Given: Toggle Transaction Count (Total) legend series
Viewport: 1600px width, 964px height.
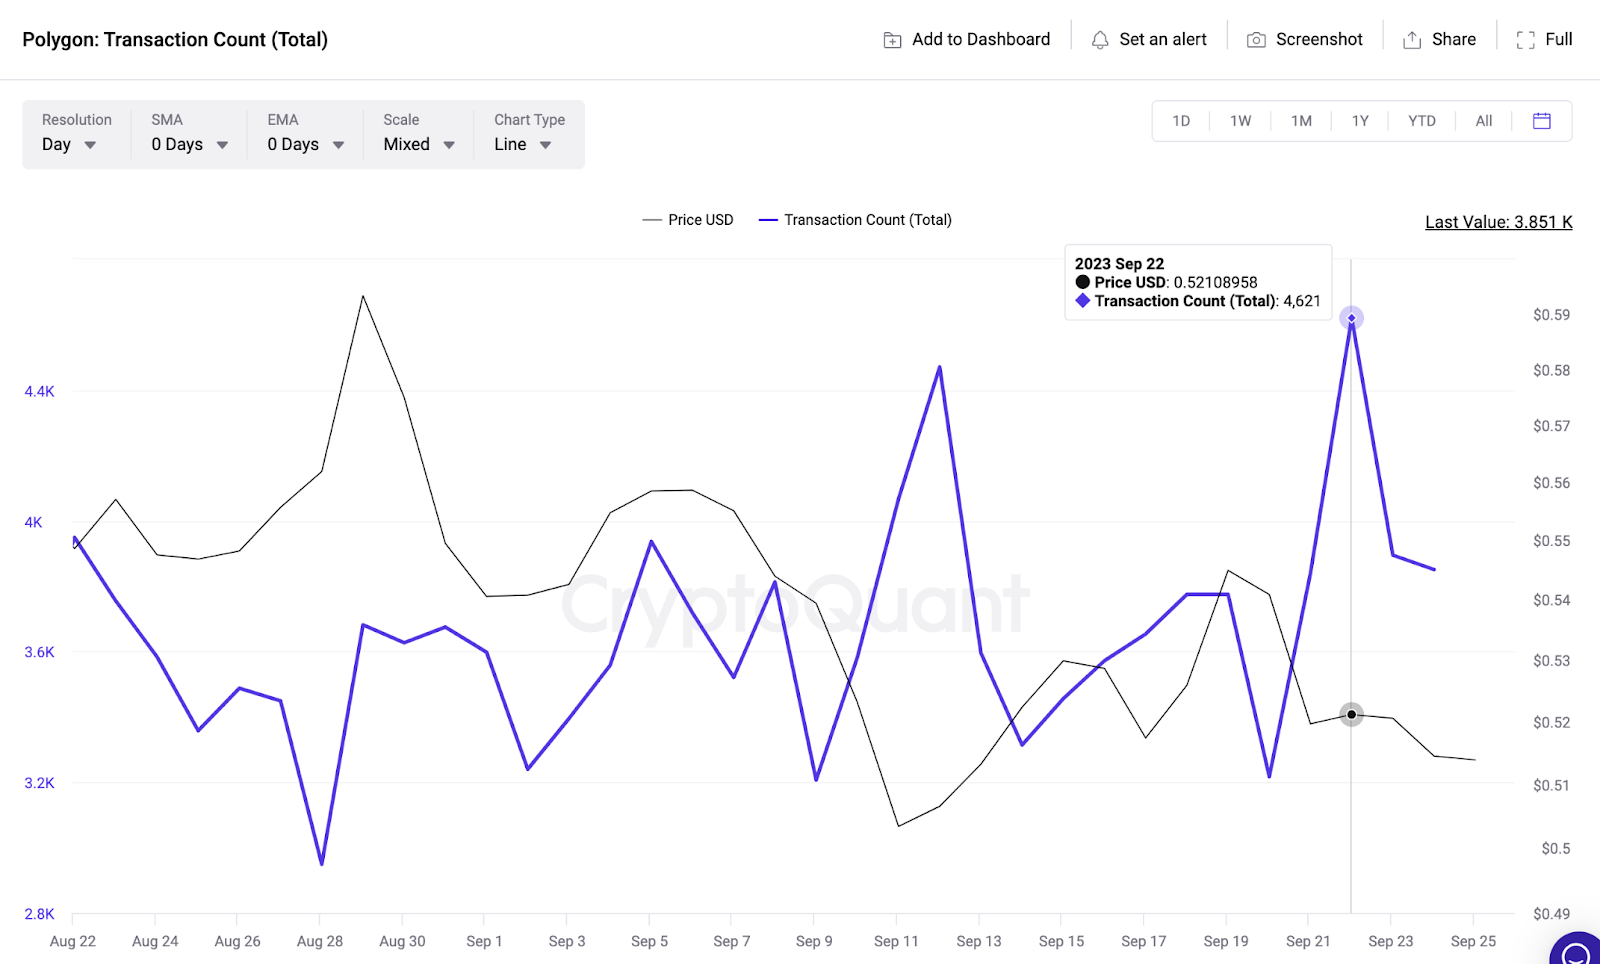Looking at the screenshot, I should coord(855,220).
